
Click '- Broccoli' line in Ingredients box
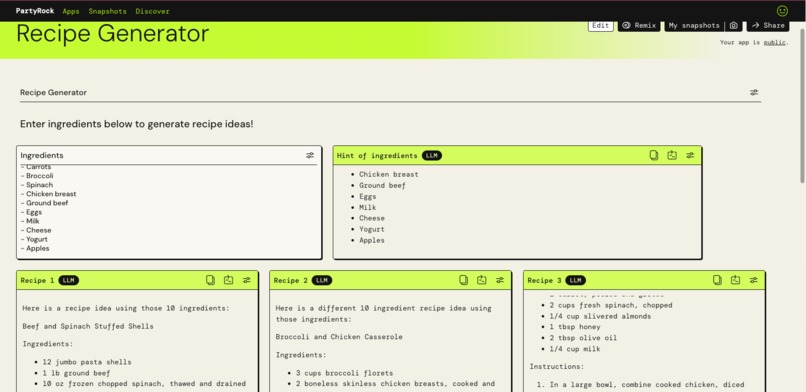[37, 176]
